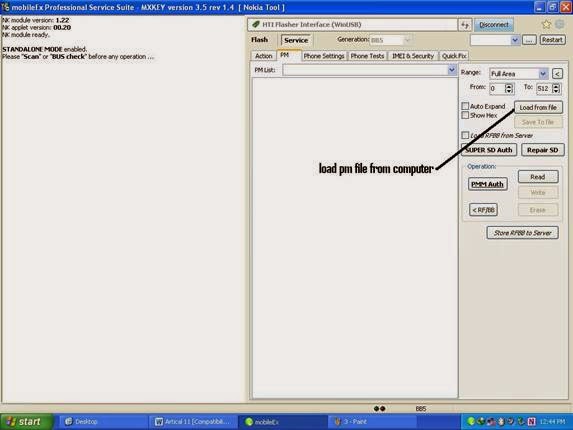Click the green HTI Flasher Interface icon
The image size is (573, 430).
(256, 24)
